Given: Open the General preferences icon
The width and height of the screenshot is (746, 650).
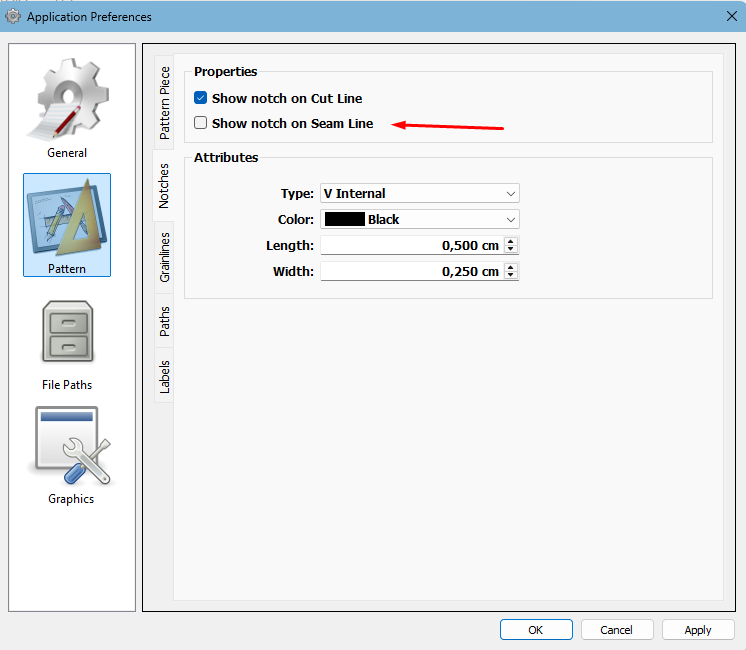Looking at the screenshot, I should click(x=67, y=105).
